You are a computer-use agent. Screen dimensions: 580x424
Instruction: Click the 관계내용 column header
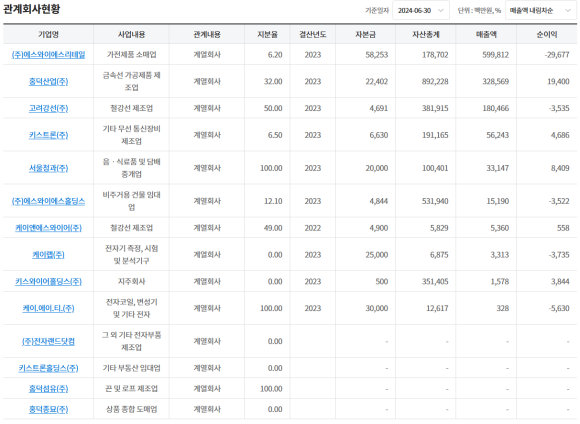tap(207, 34)
